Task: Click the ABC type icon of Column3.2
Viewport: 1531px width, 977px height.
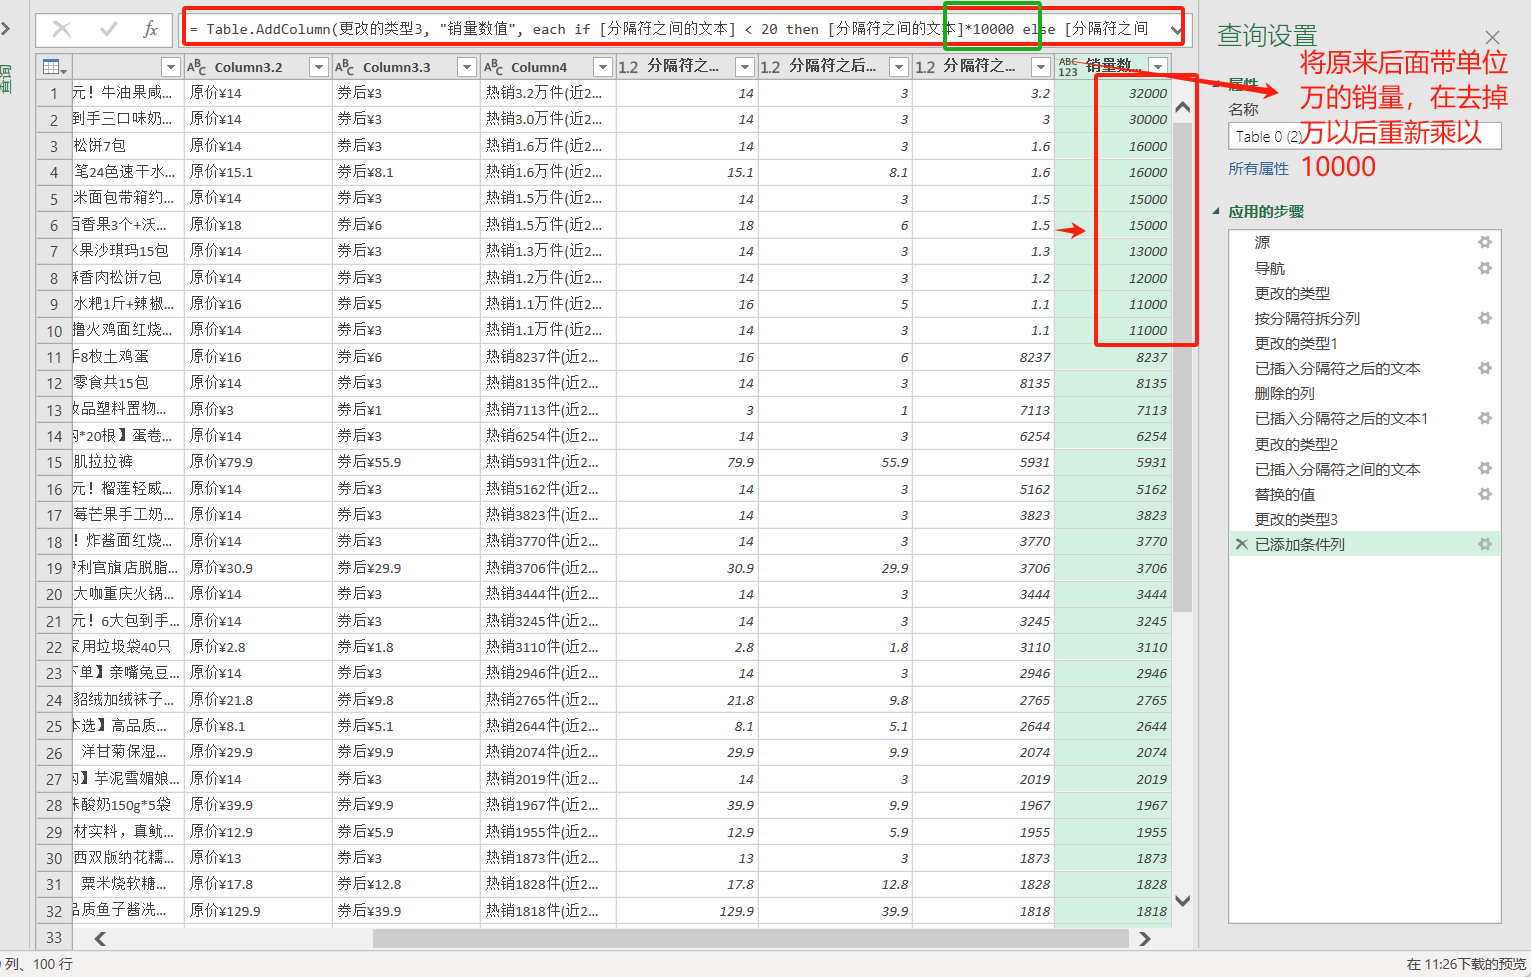Action: tap(197, 67)
